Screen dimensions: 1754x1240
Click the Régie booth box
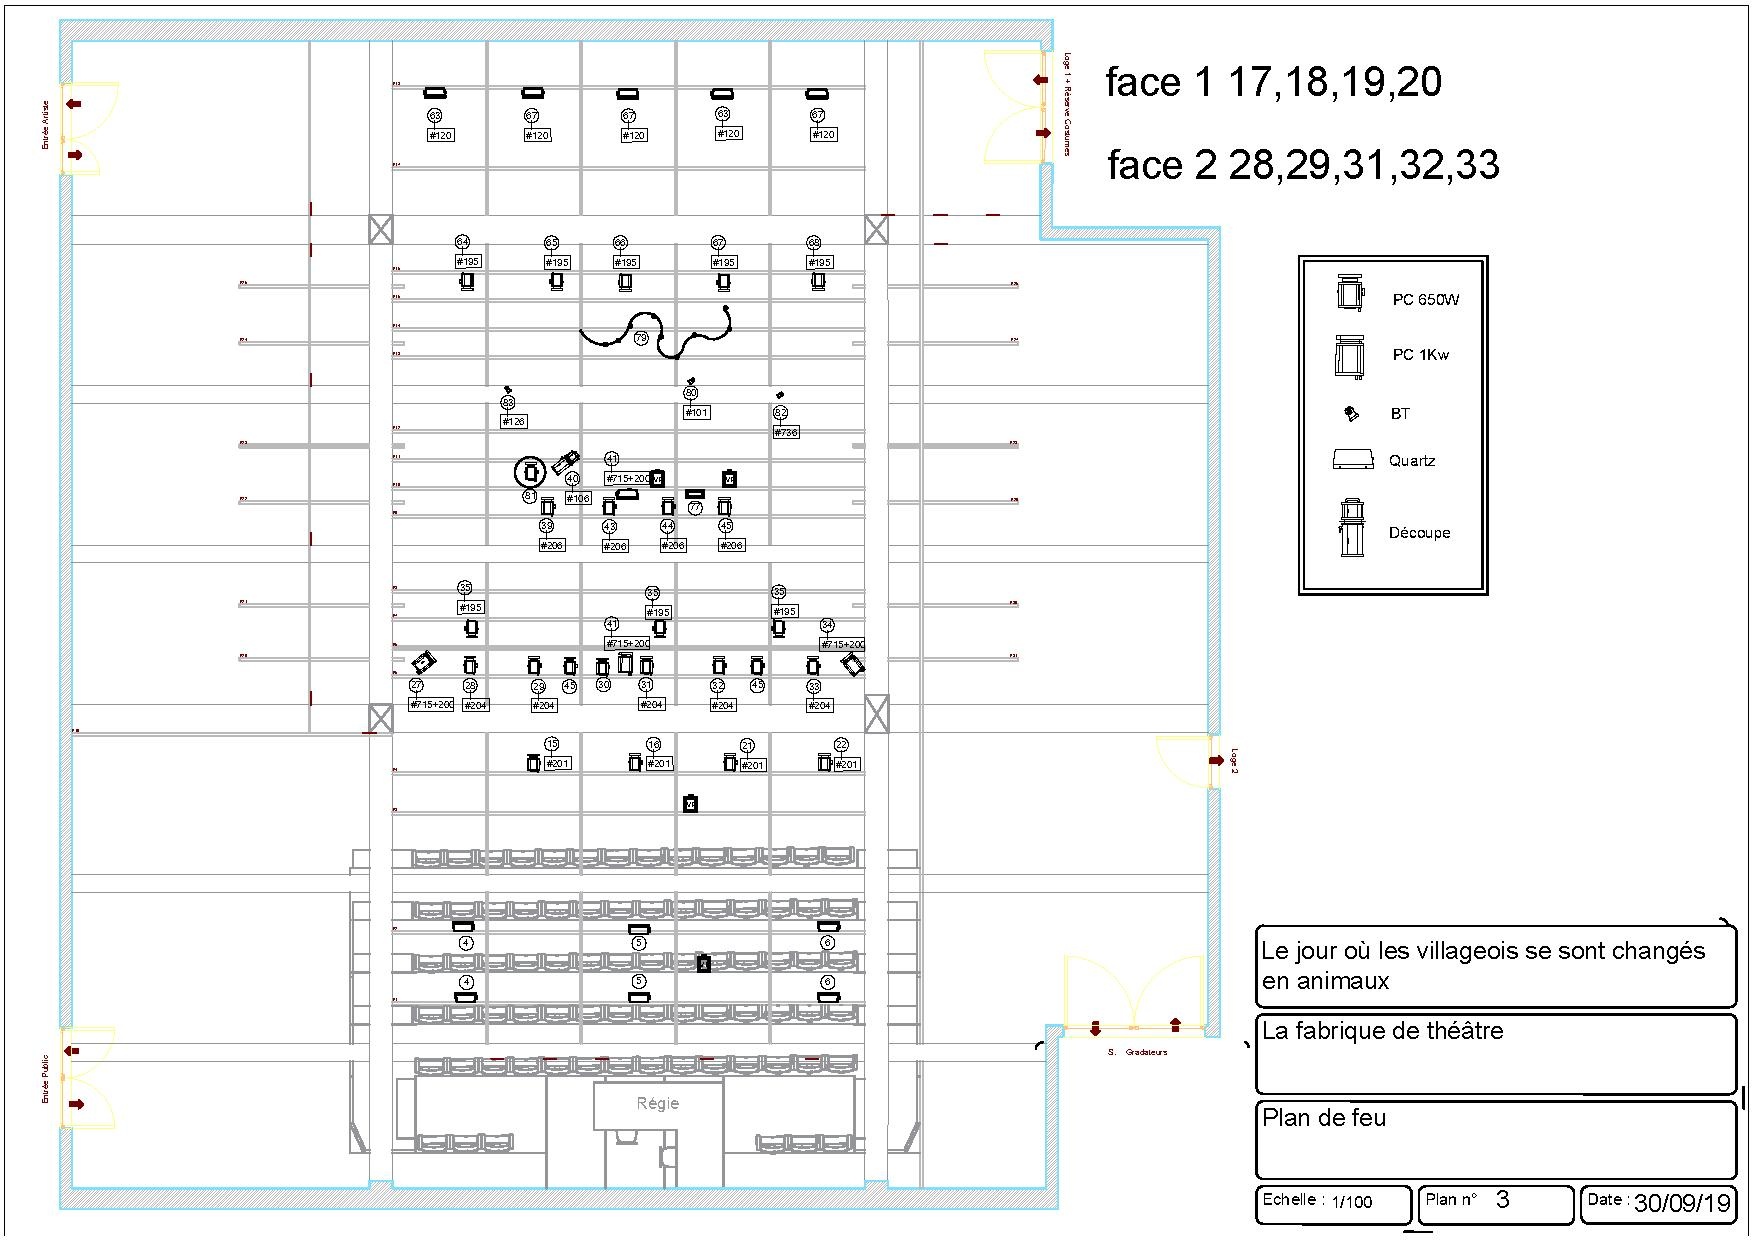658,1104
